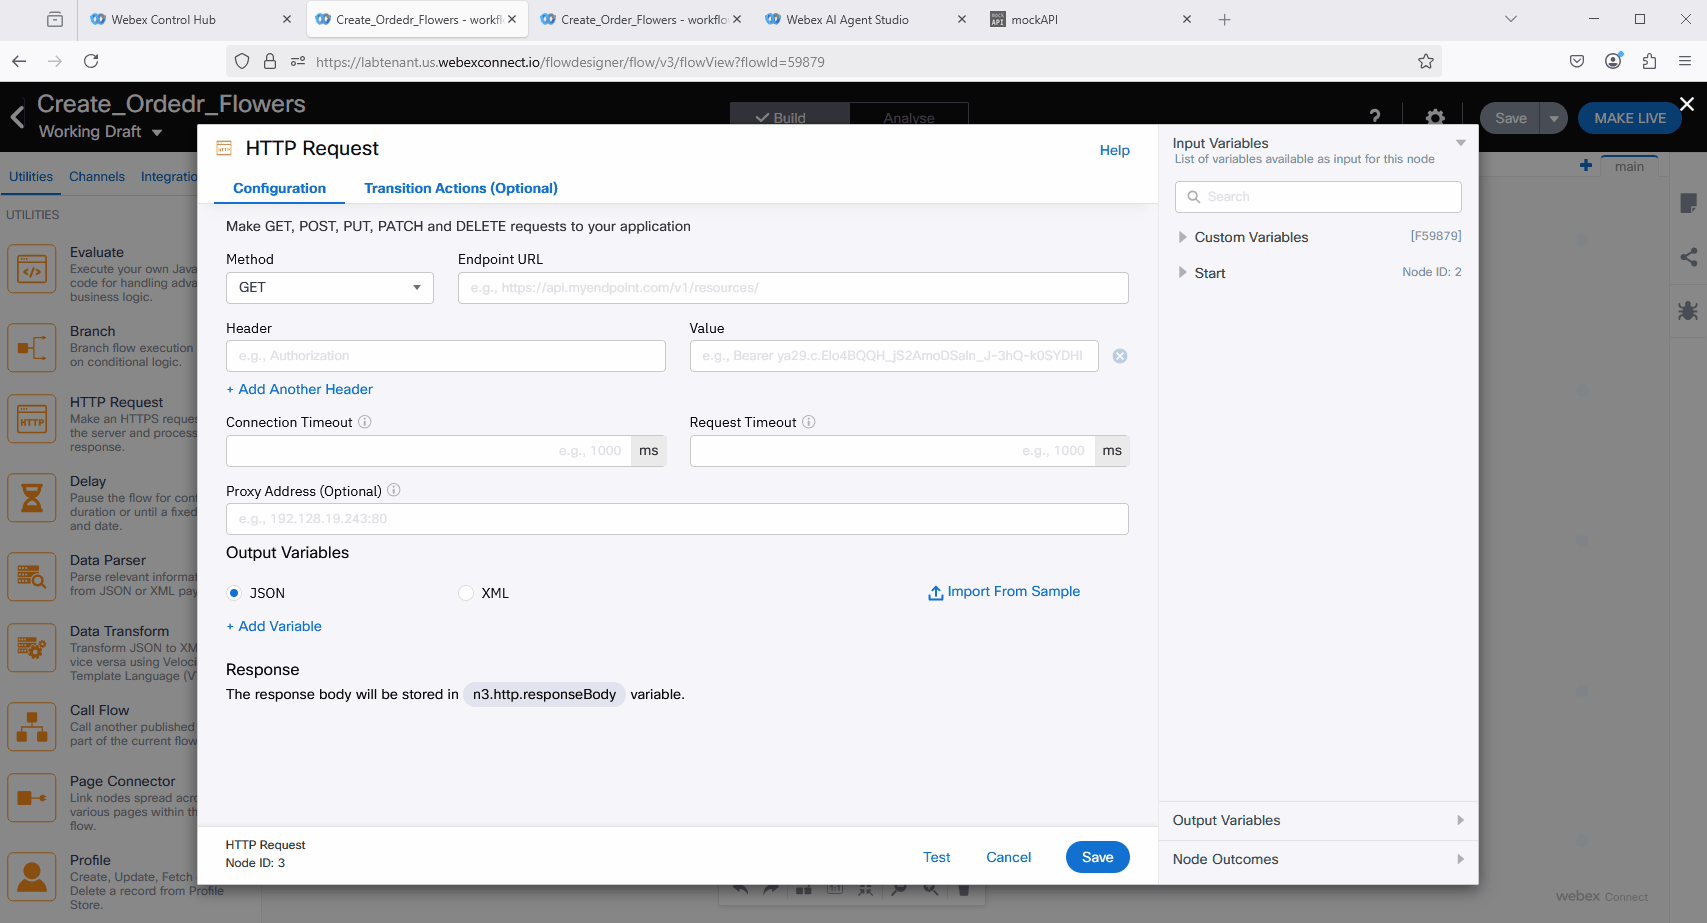Switch to Transition Actions (Optional) tab
This screenshot has width=1707, height=923.
460,188
